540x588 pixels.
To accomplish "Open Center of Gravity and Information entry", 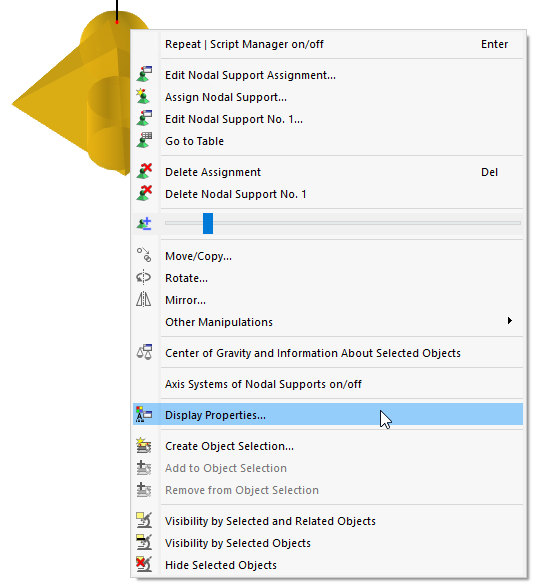I will point(328,353).
